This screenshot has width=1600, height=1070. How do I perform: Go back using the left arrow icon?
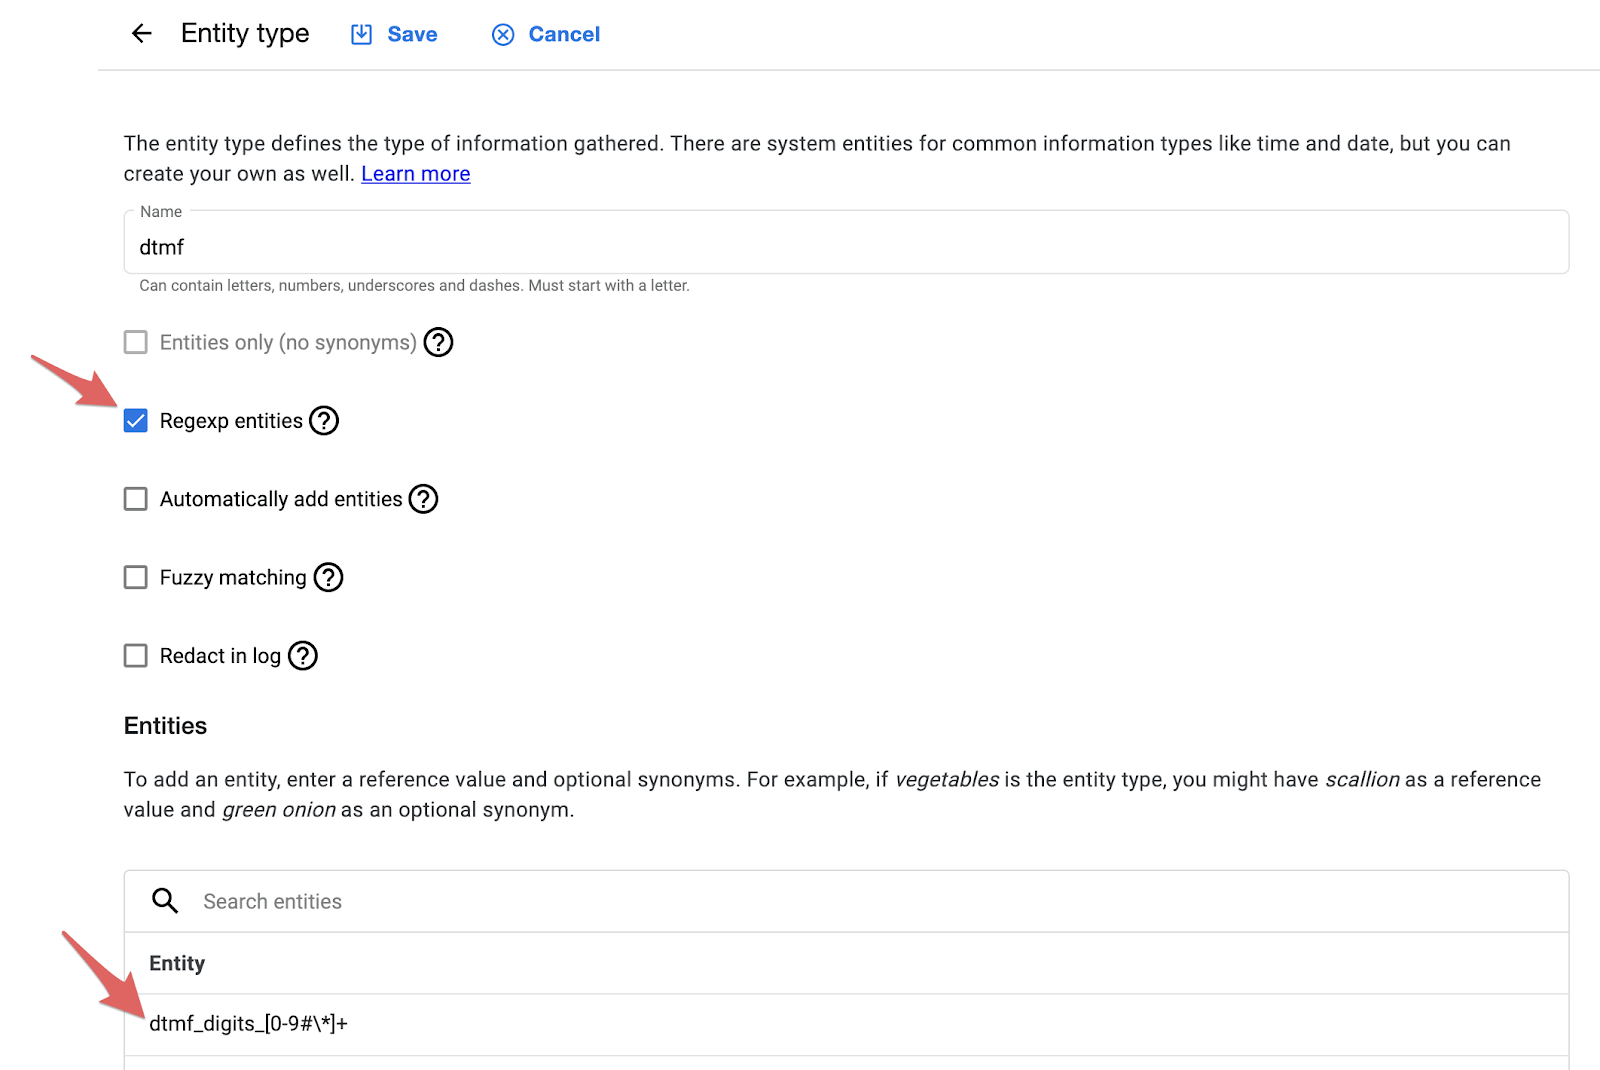click(142, 34)
